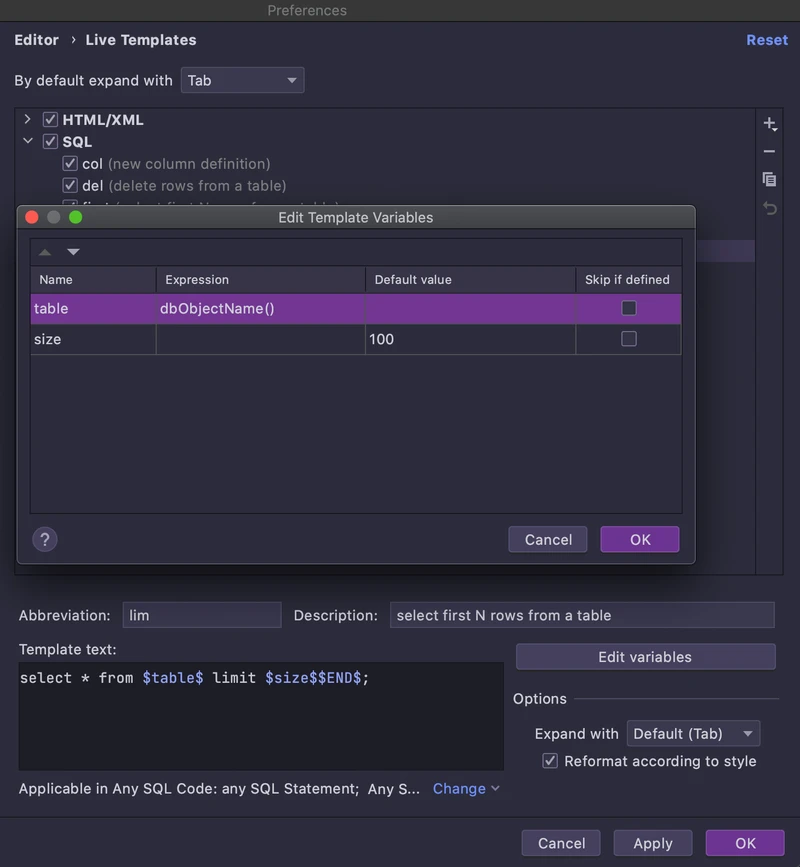The image size is (800, 867).
Task: Restore deleted templates with the revert icon
Action: point(769,208)
